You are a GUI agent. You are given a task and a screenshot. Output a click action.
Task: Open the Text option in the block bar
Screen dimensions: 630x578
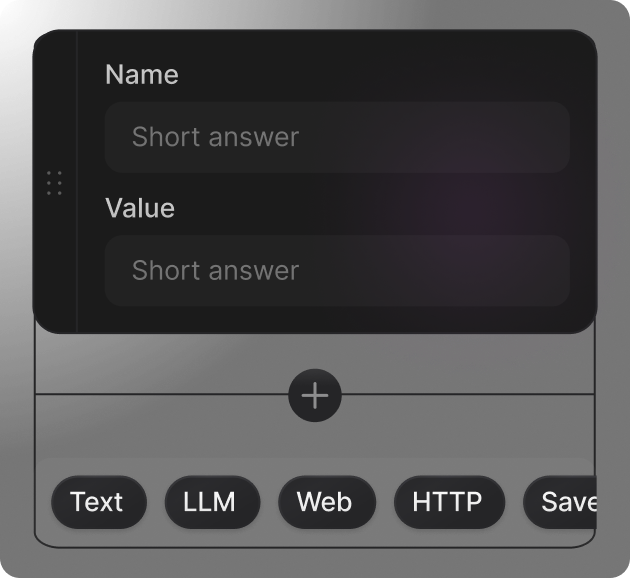[x=98, y=502]
